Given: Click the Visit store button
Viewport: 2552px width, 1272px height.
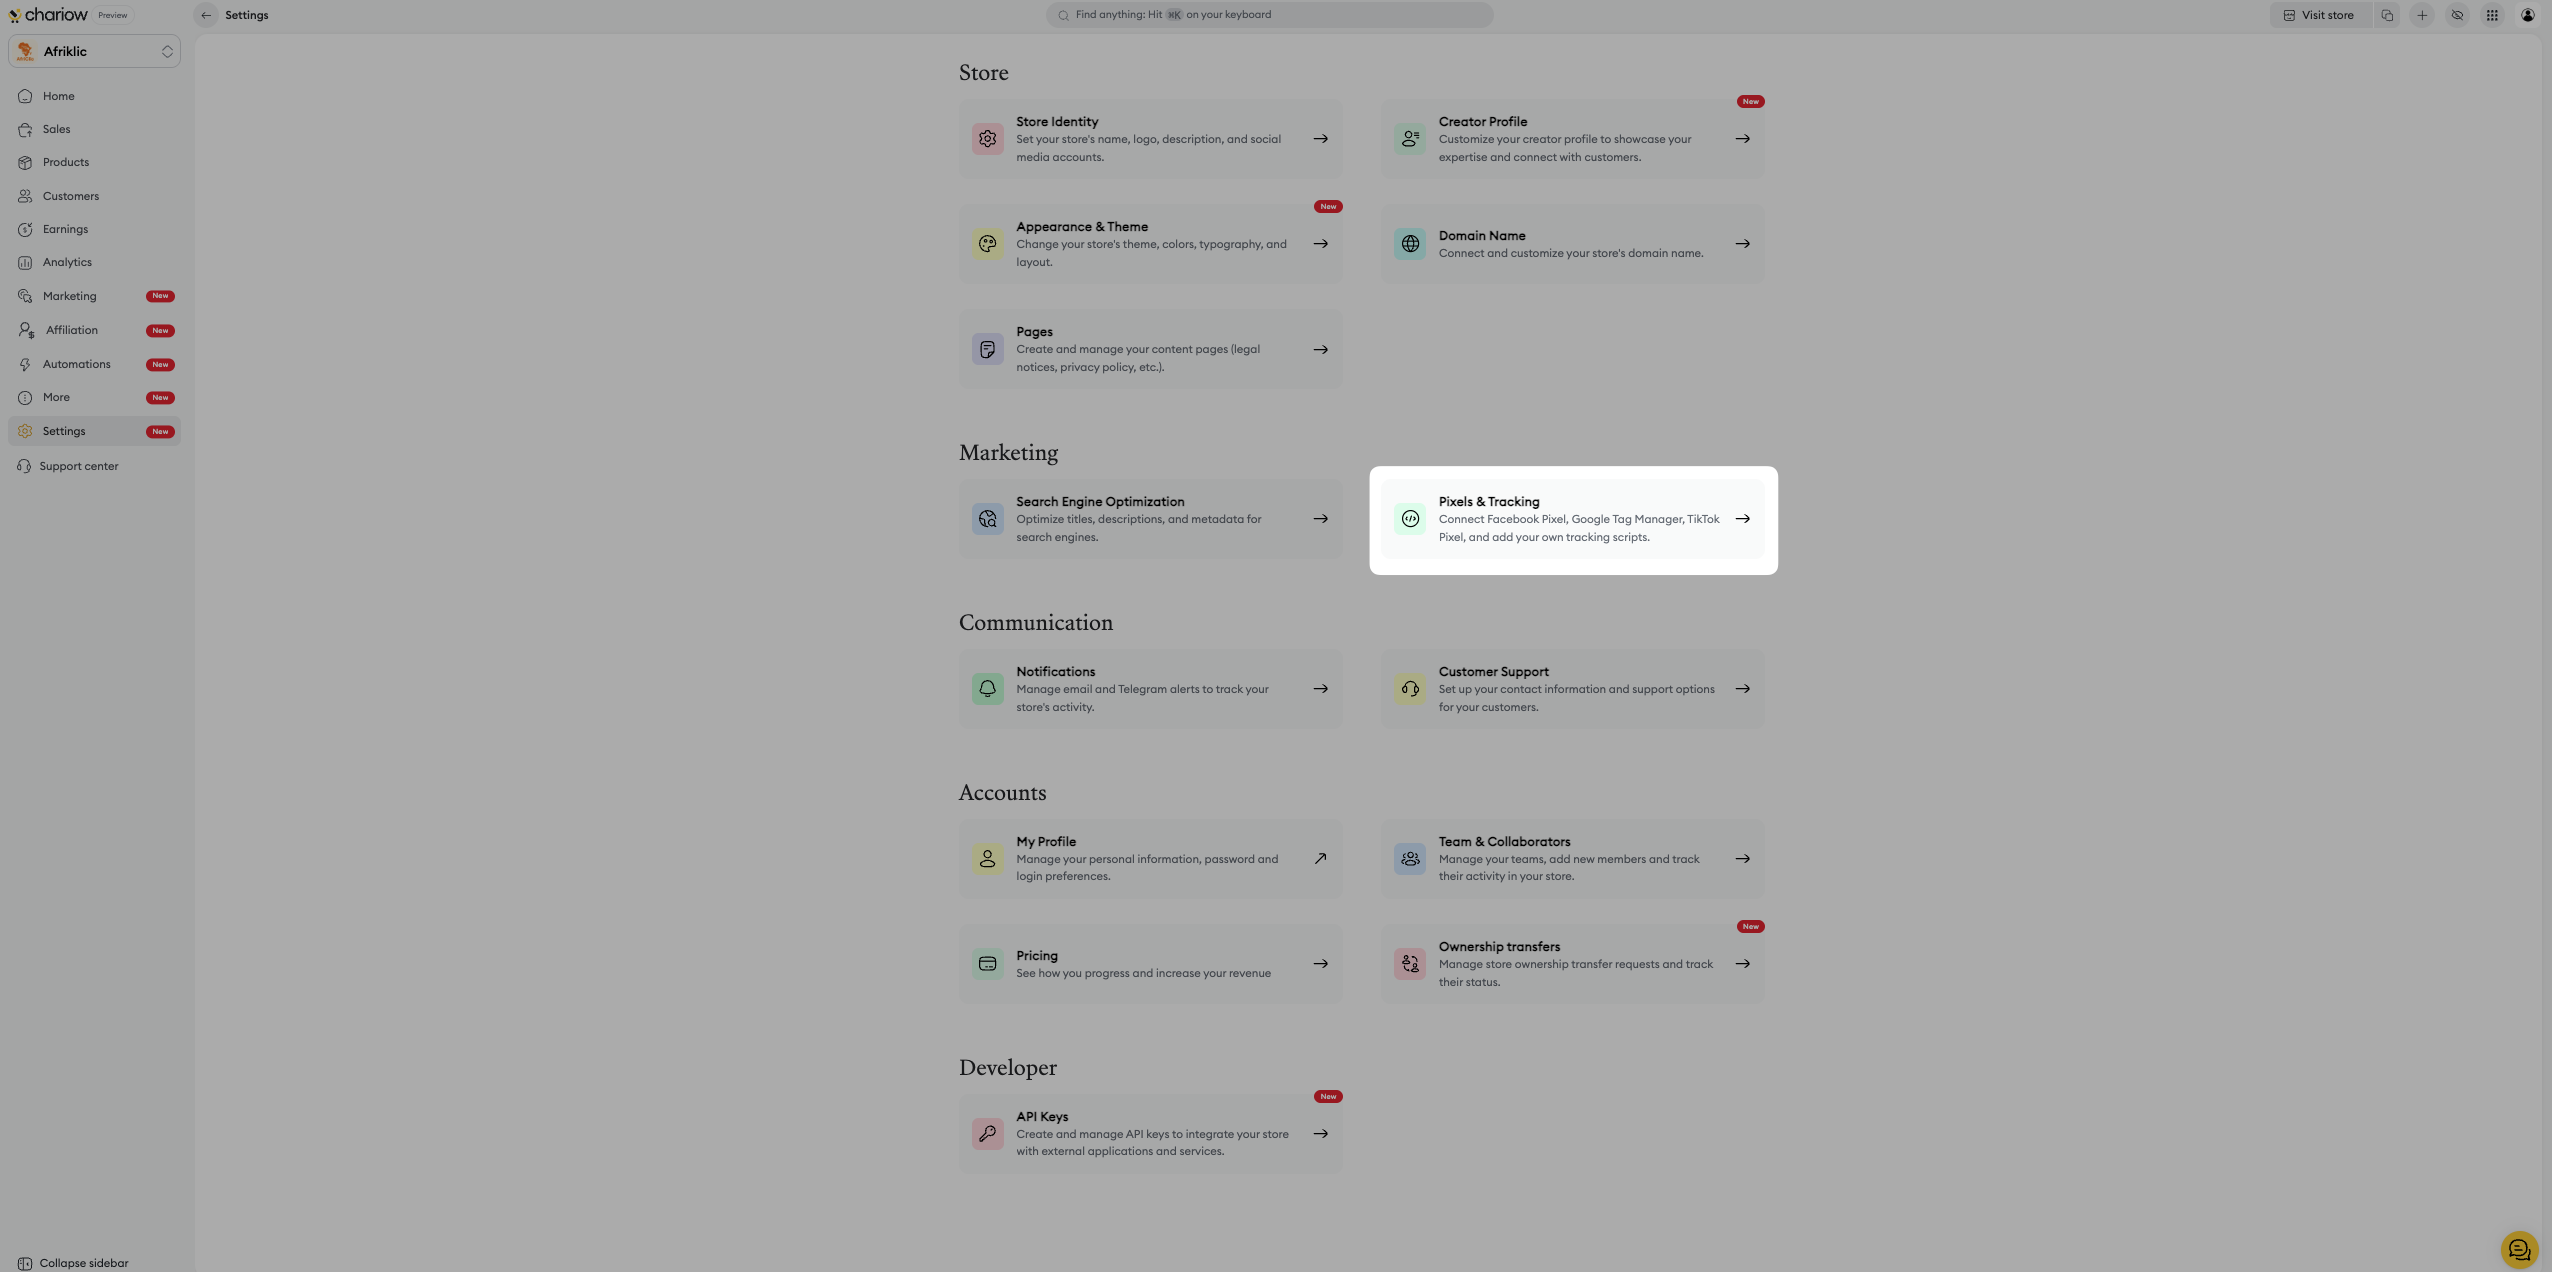Looking at the screenshot, I should (x=2318, y=15).
